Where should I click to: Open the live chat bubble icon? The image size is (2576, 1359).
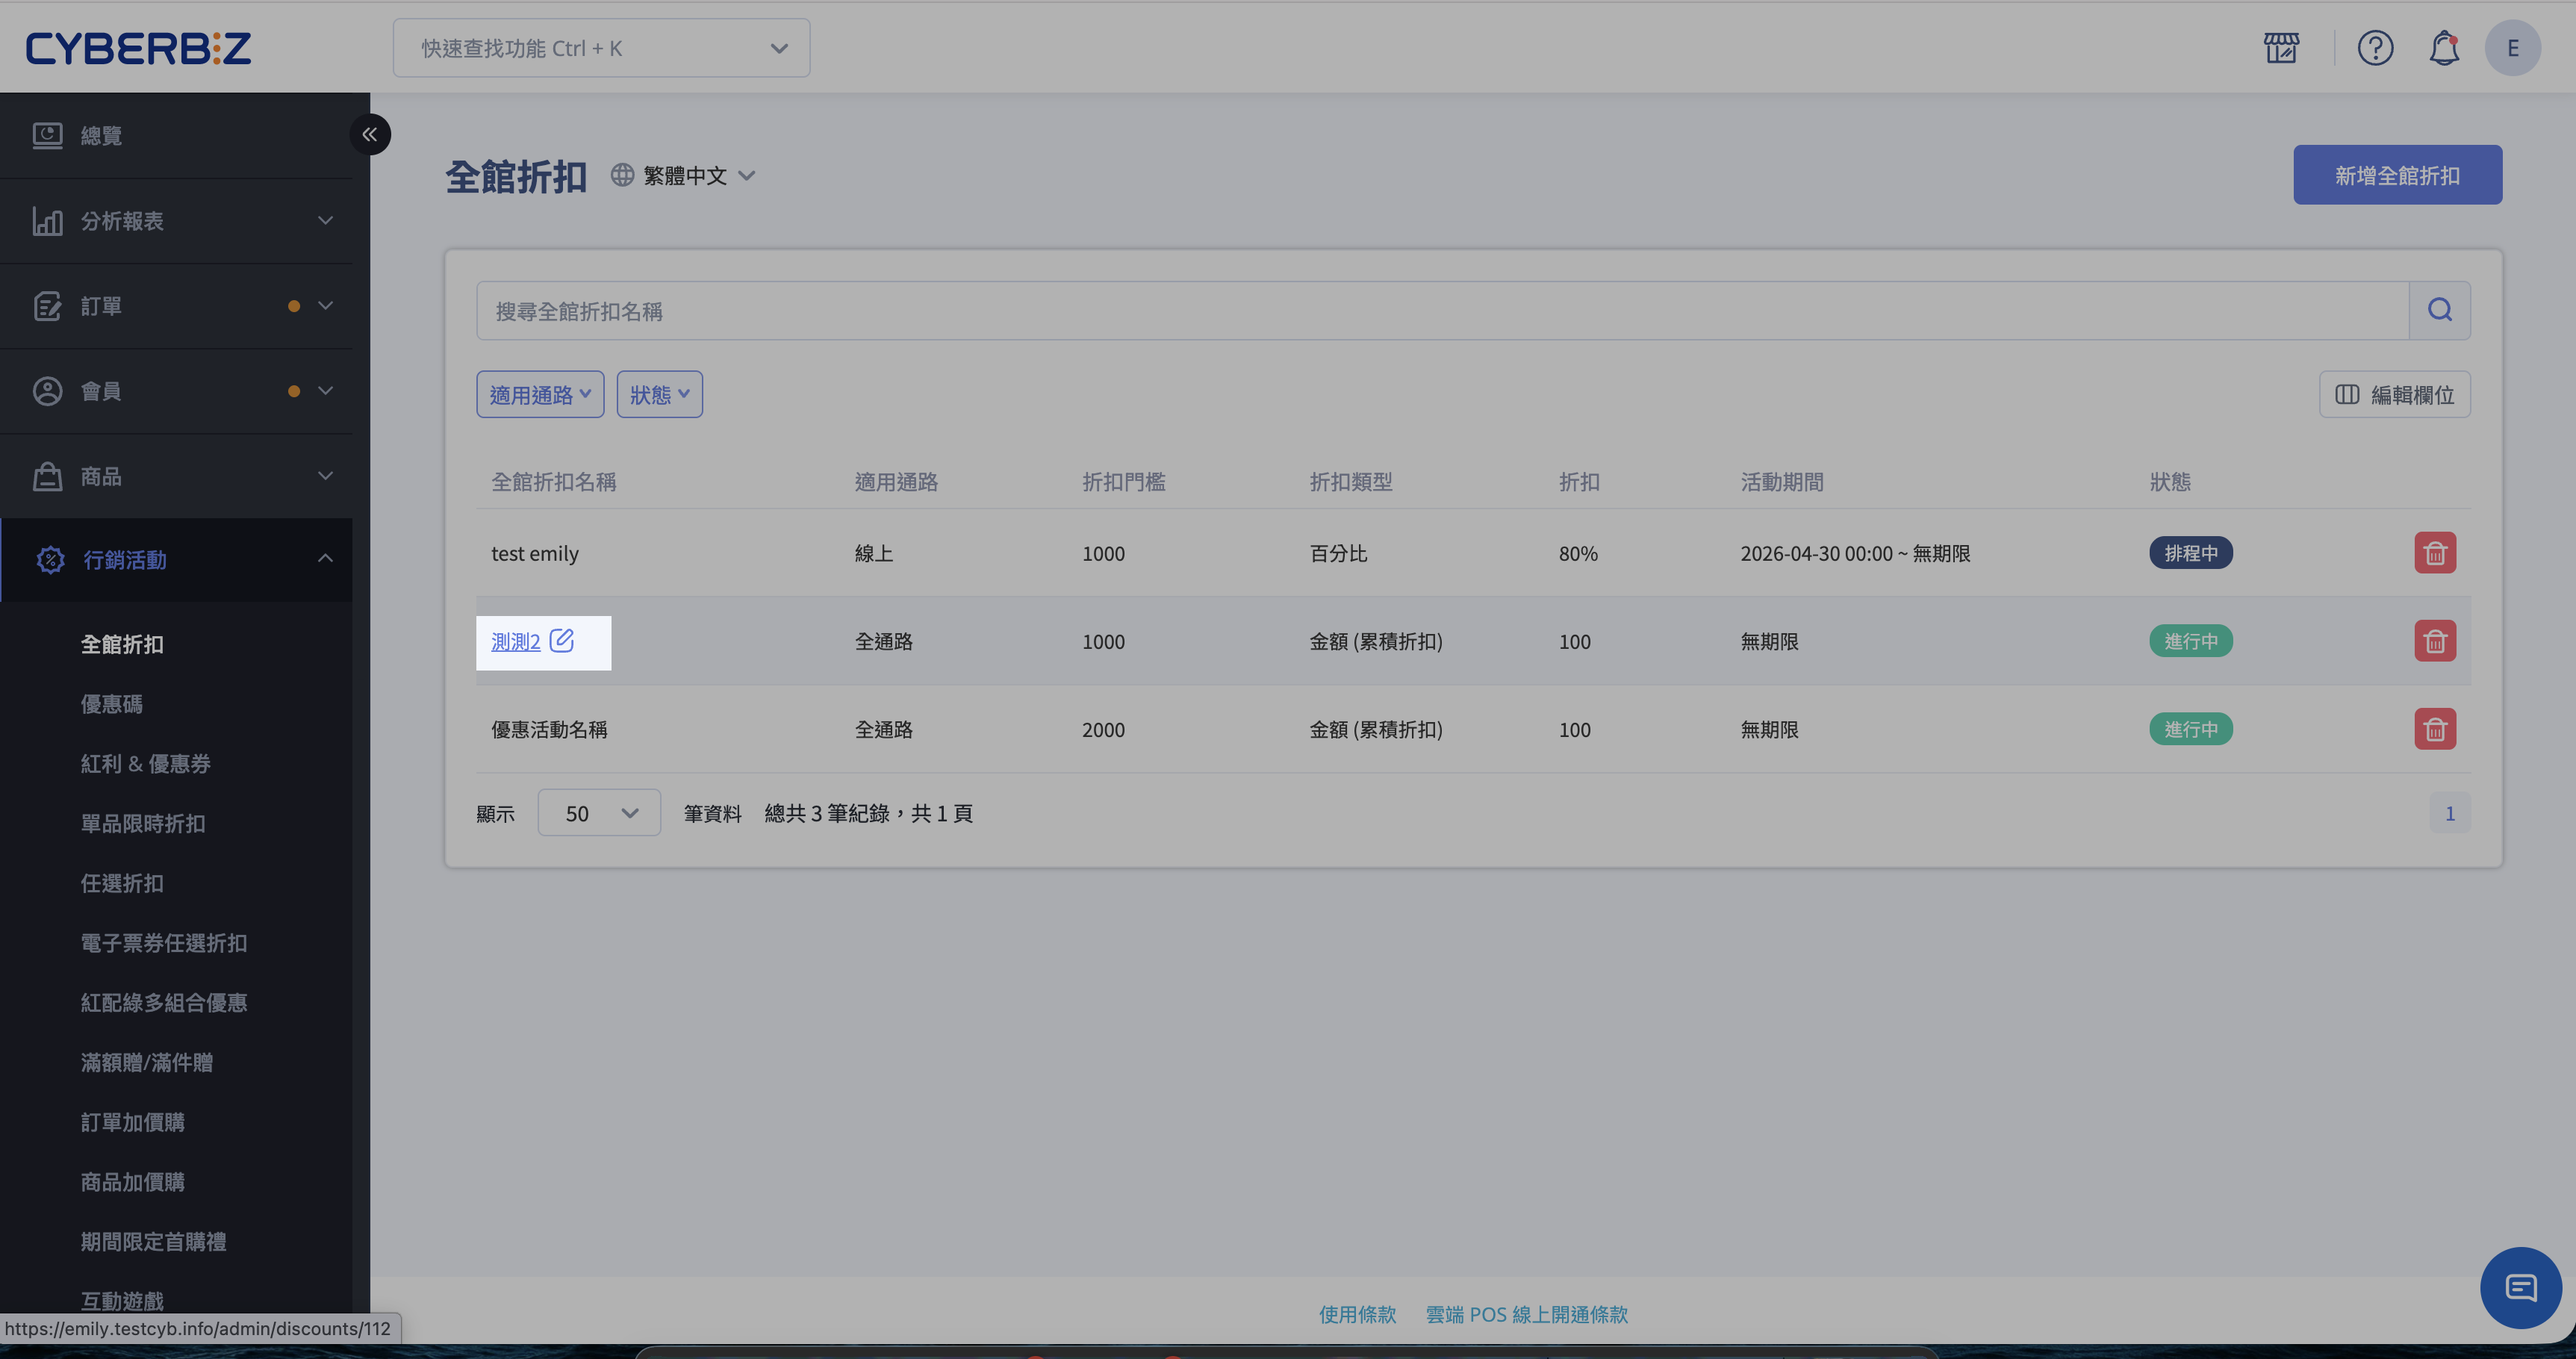(x=2520, y=1288)
